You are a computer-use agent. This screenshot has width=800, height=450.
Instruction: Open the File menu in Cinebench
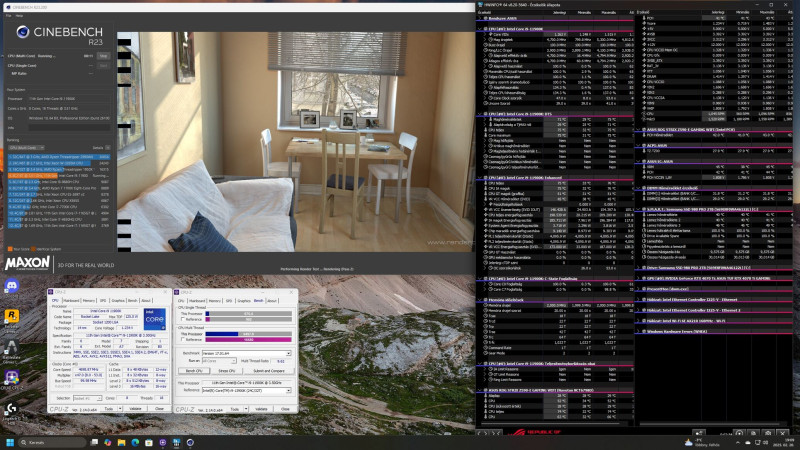9,16
